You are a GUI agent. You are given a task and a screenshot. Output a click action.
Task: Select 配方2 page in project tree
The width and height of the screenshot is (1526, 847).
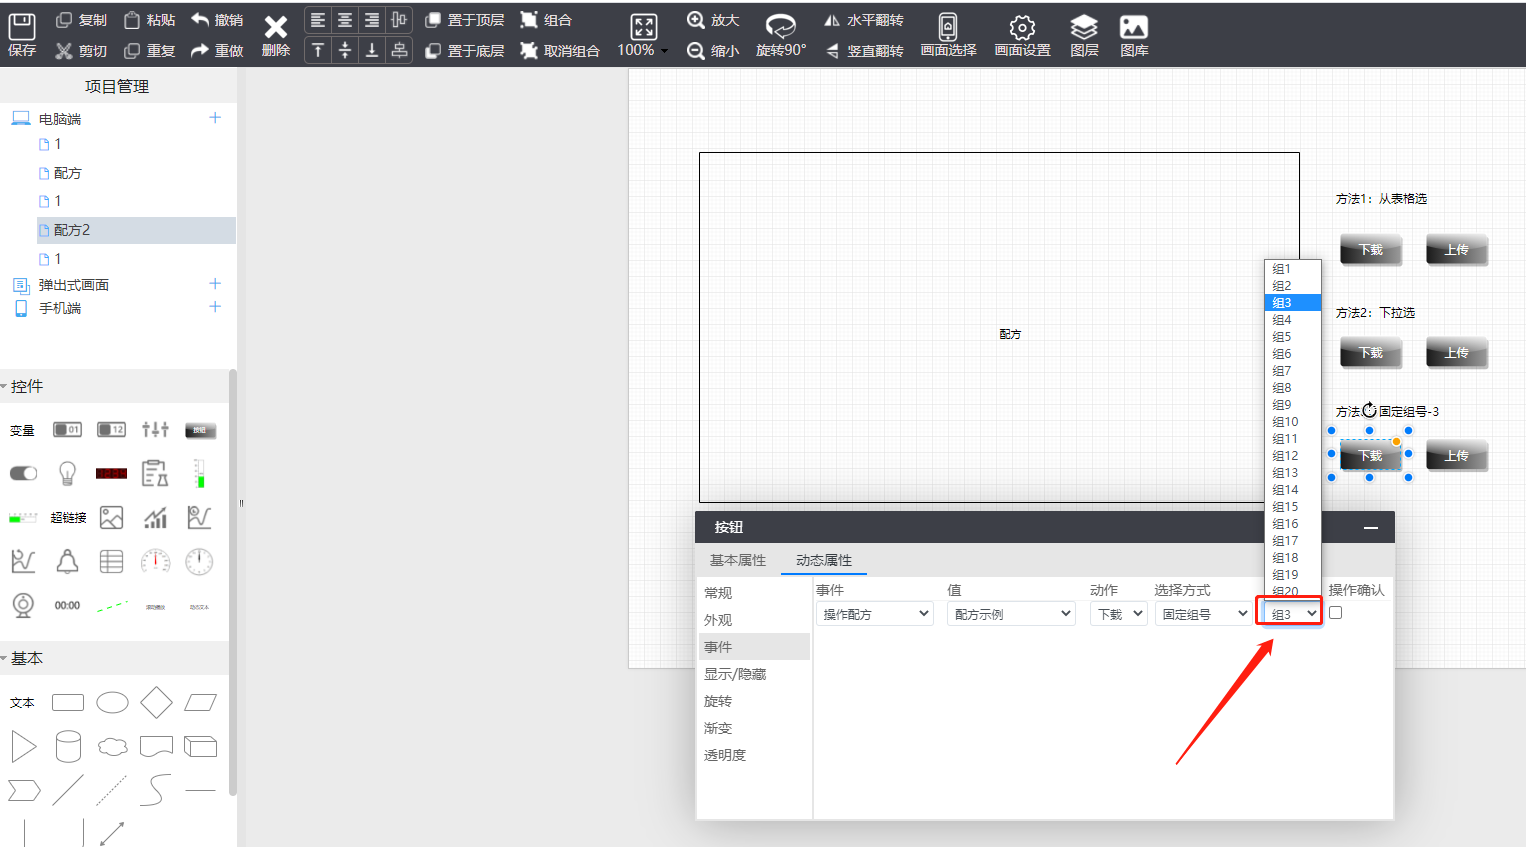[72, 230]
